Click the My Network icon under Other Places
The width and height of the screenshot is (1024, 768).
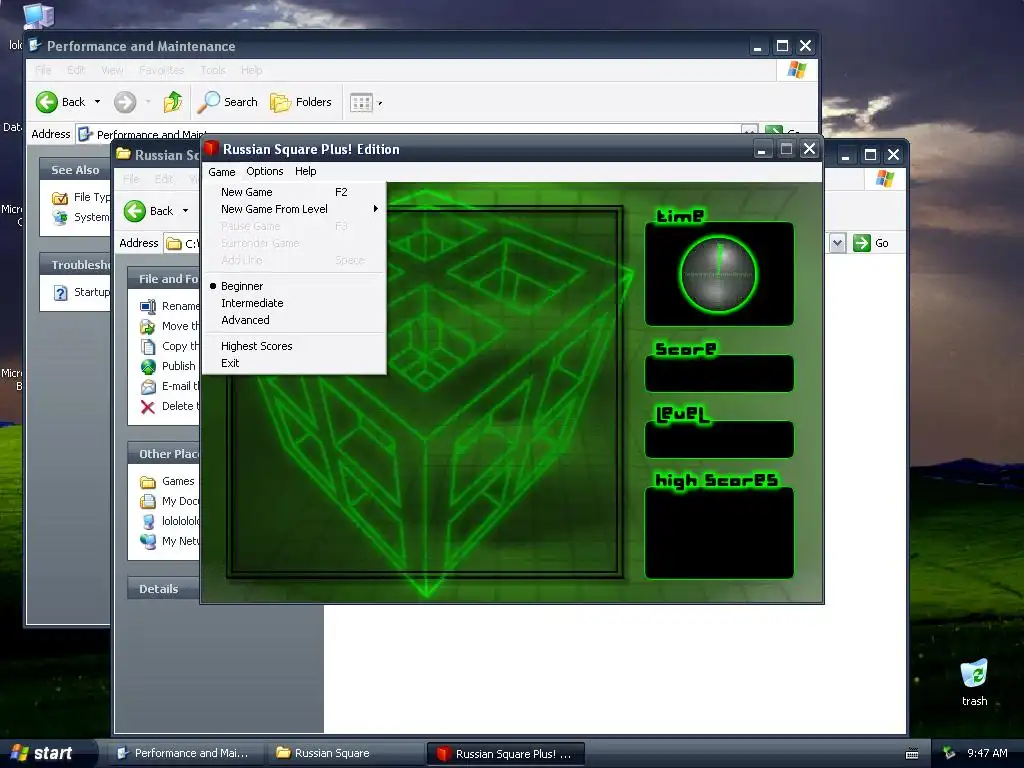[x=148, y=541]
